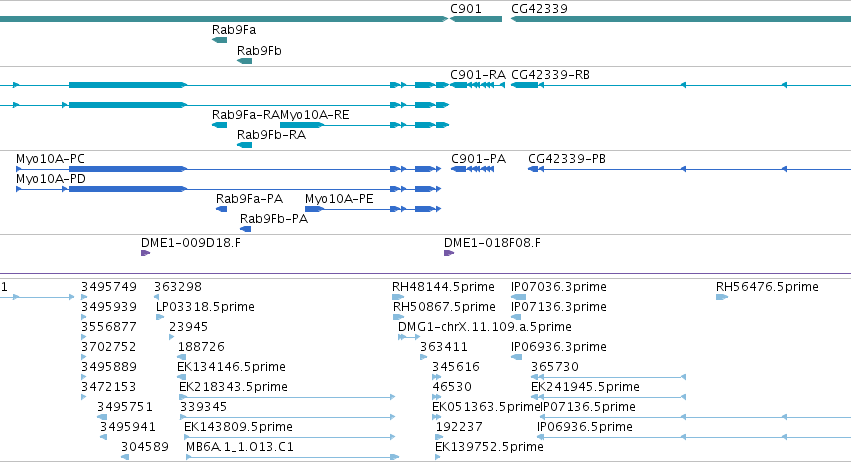
Task: Click IP07136.5prime label
Action: click(x=588, y=407)
